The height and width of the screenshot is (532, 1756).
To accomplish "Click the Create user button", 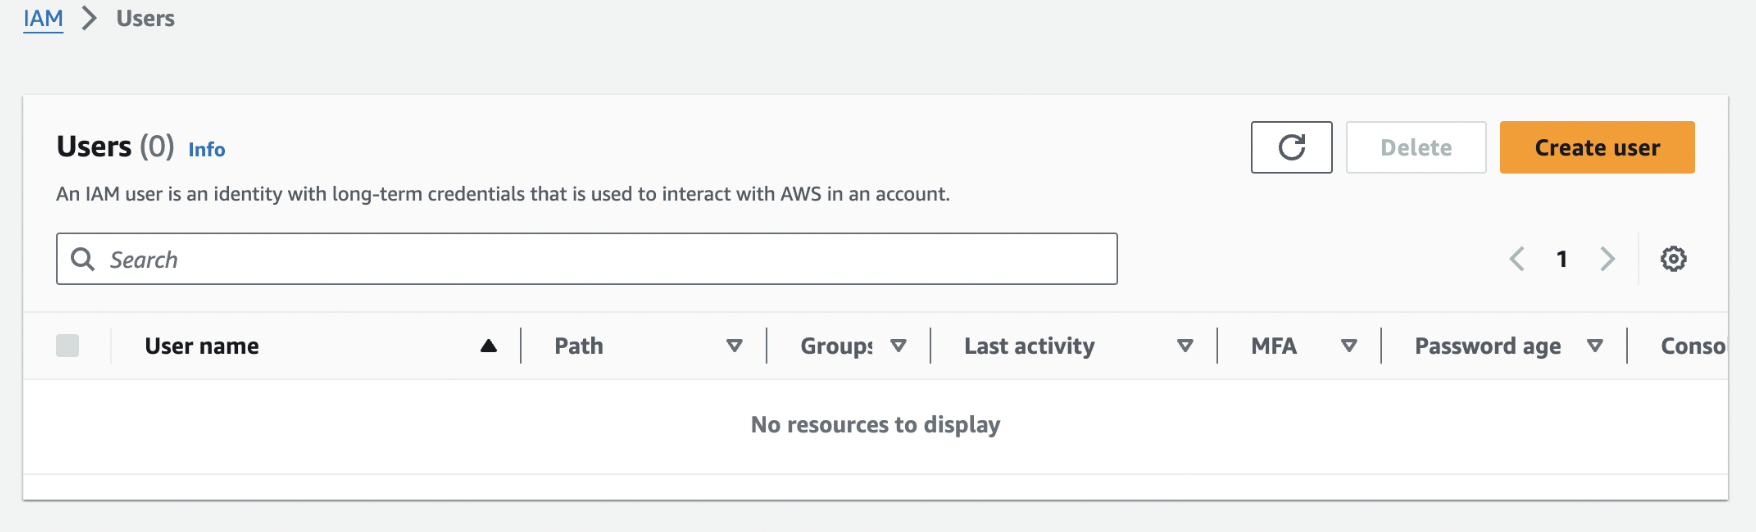I will pos(1597,147).
